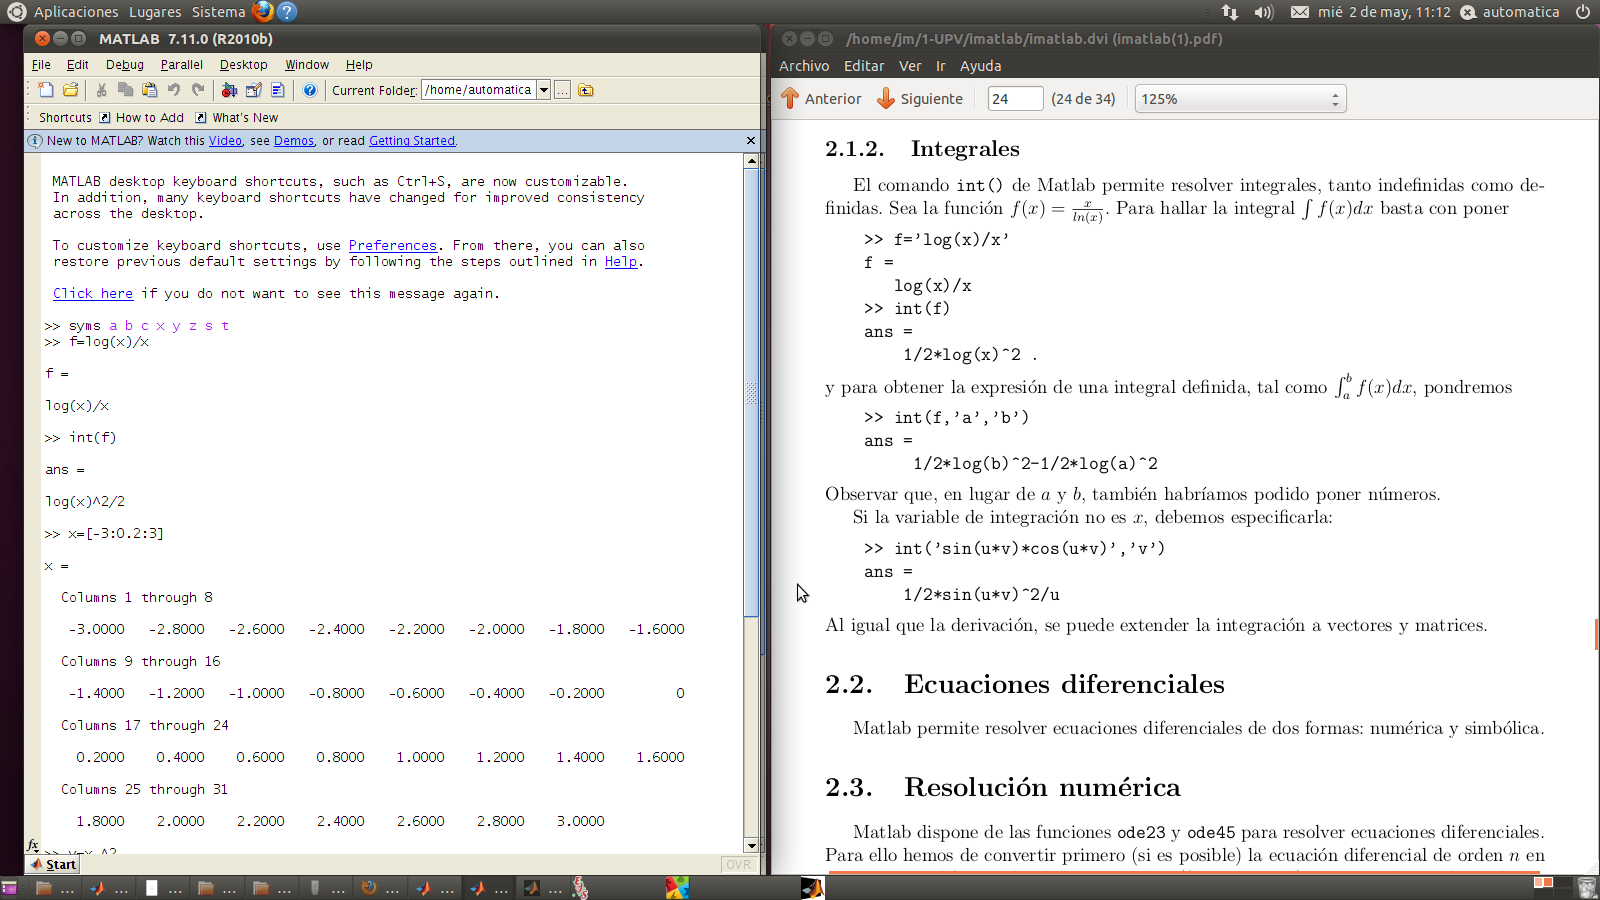Image resolution: width=1600 pixels, height=900 pixels.
Task: Open the Debug menu in MATLAB
Action: (124, 64)
